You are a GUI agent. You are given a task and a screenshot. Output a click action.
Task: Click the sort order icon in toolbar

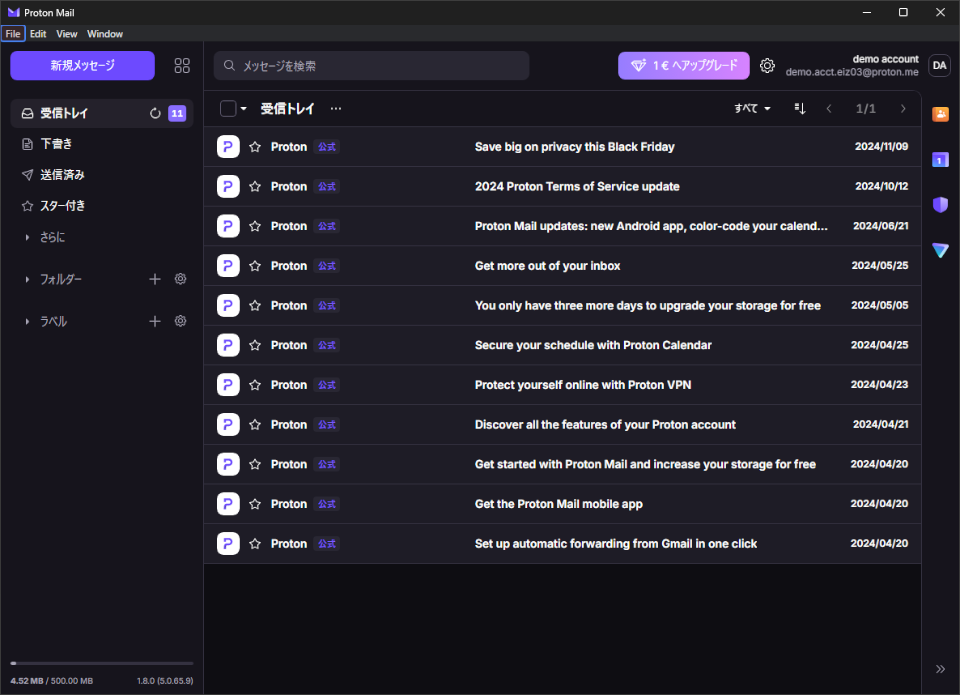point(800,108)
